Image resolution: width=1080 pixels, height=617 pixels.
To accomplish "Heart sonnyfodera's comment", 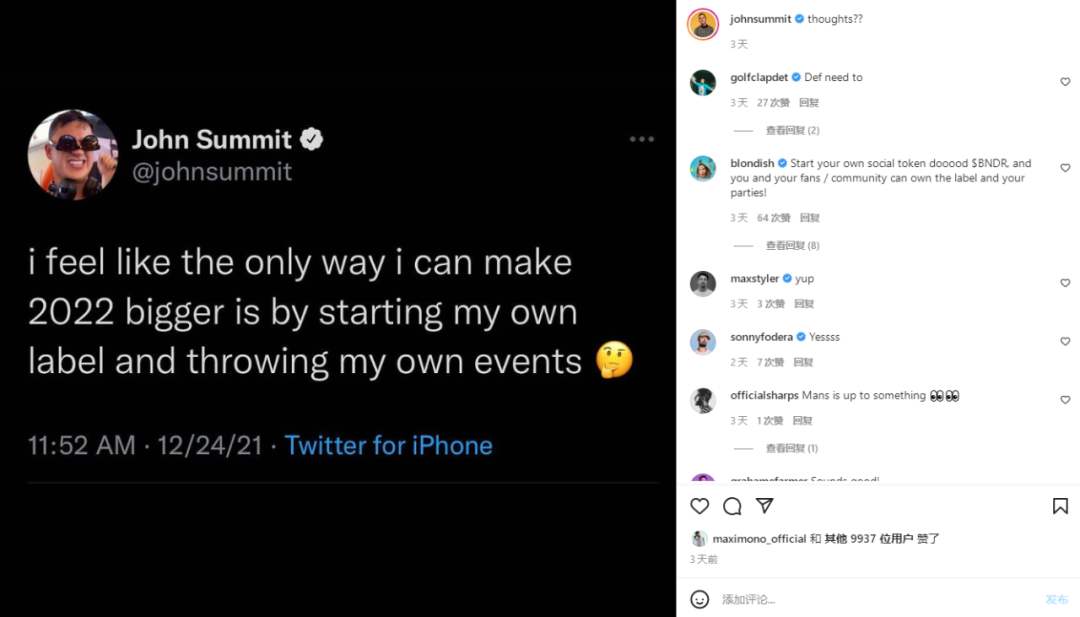I will (1065, 342).
